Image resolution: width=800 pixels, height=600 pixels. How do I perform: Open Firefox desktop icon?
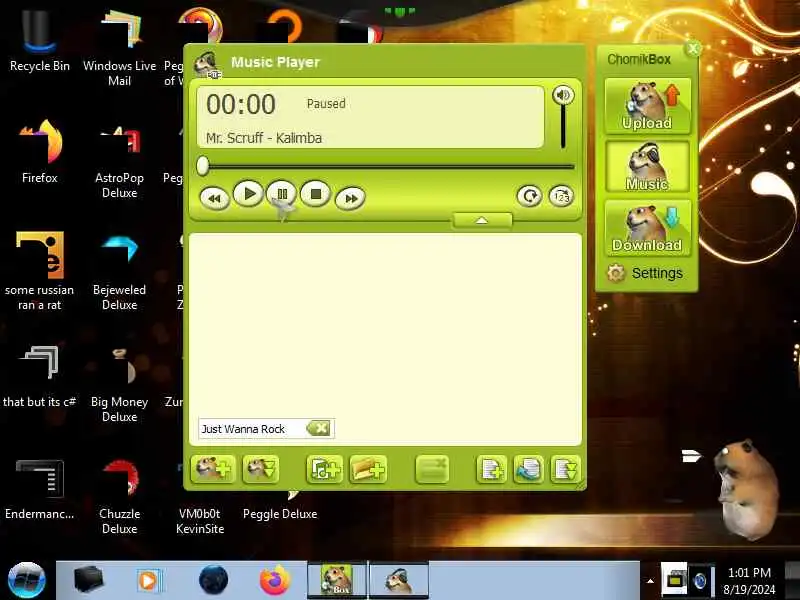coord(39,151)
